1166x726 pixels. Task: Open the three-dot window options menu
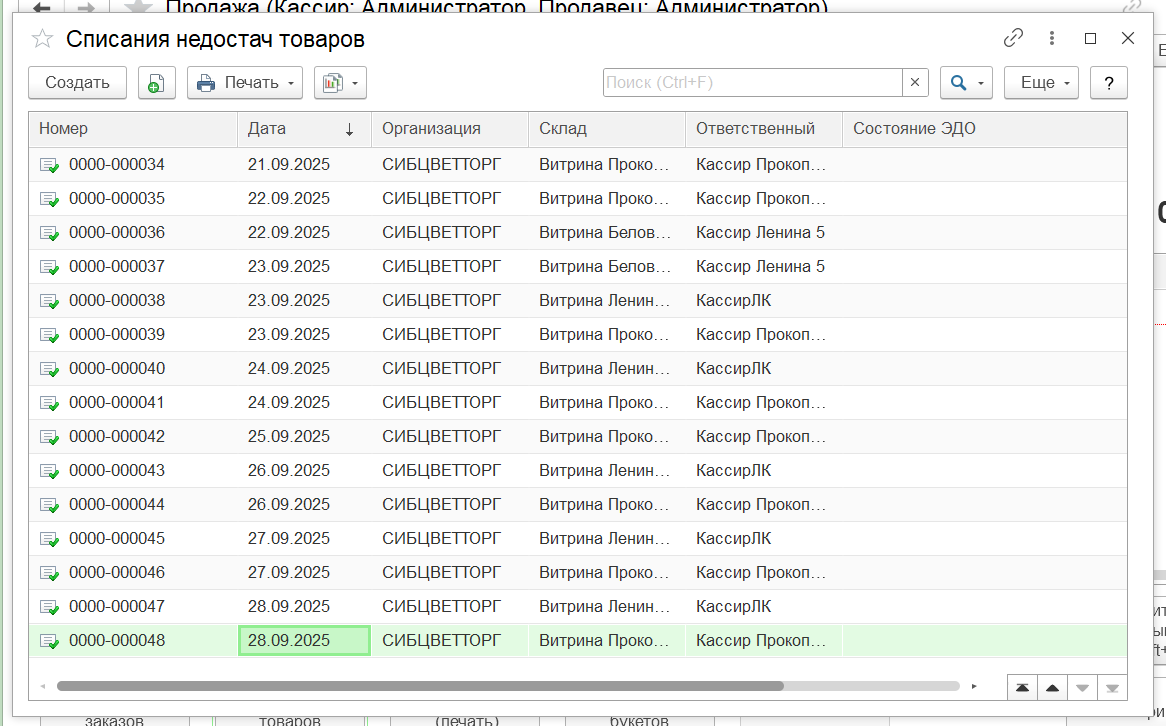pos(1052,38)
